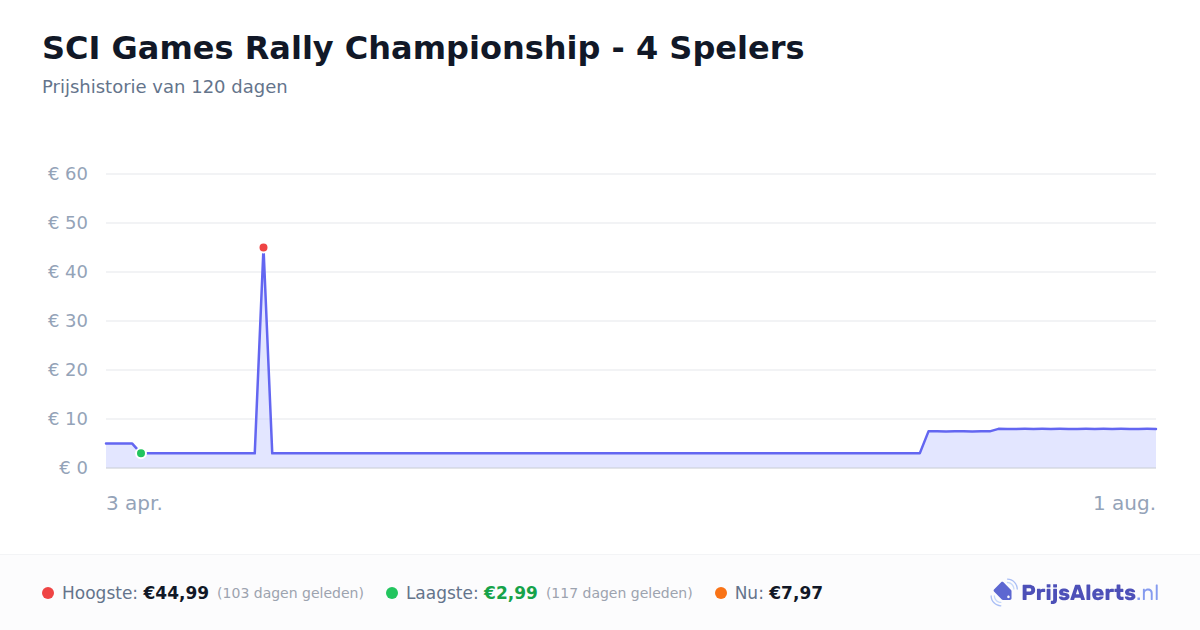The image size is (1200, 630).
Task: Click the € 30 axis label
Action: [68, 321]
